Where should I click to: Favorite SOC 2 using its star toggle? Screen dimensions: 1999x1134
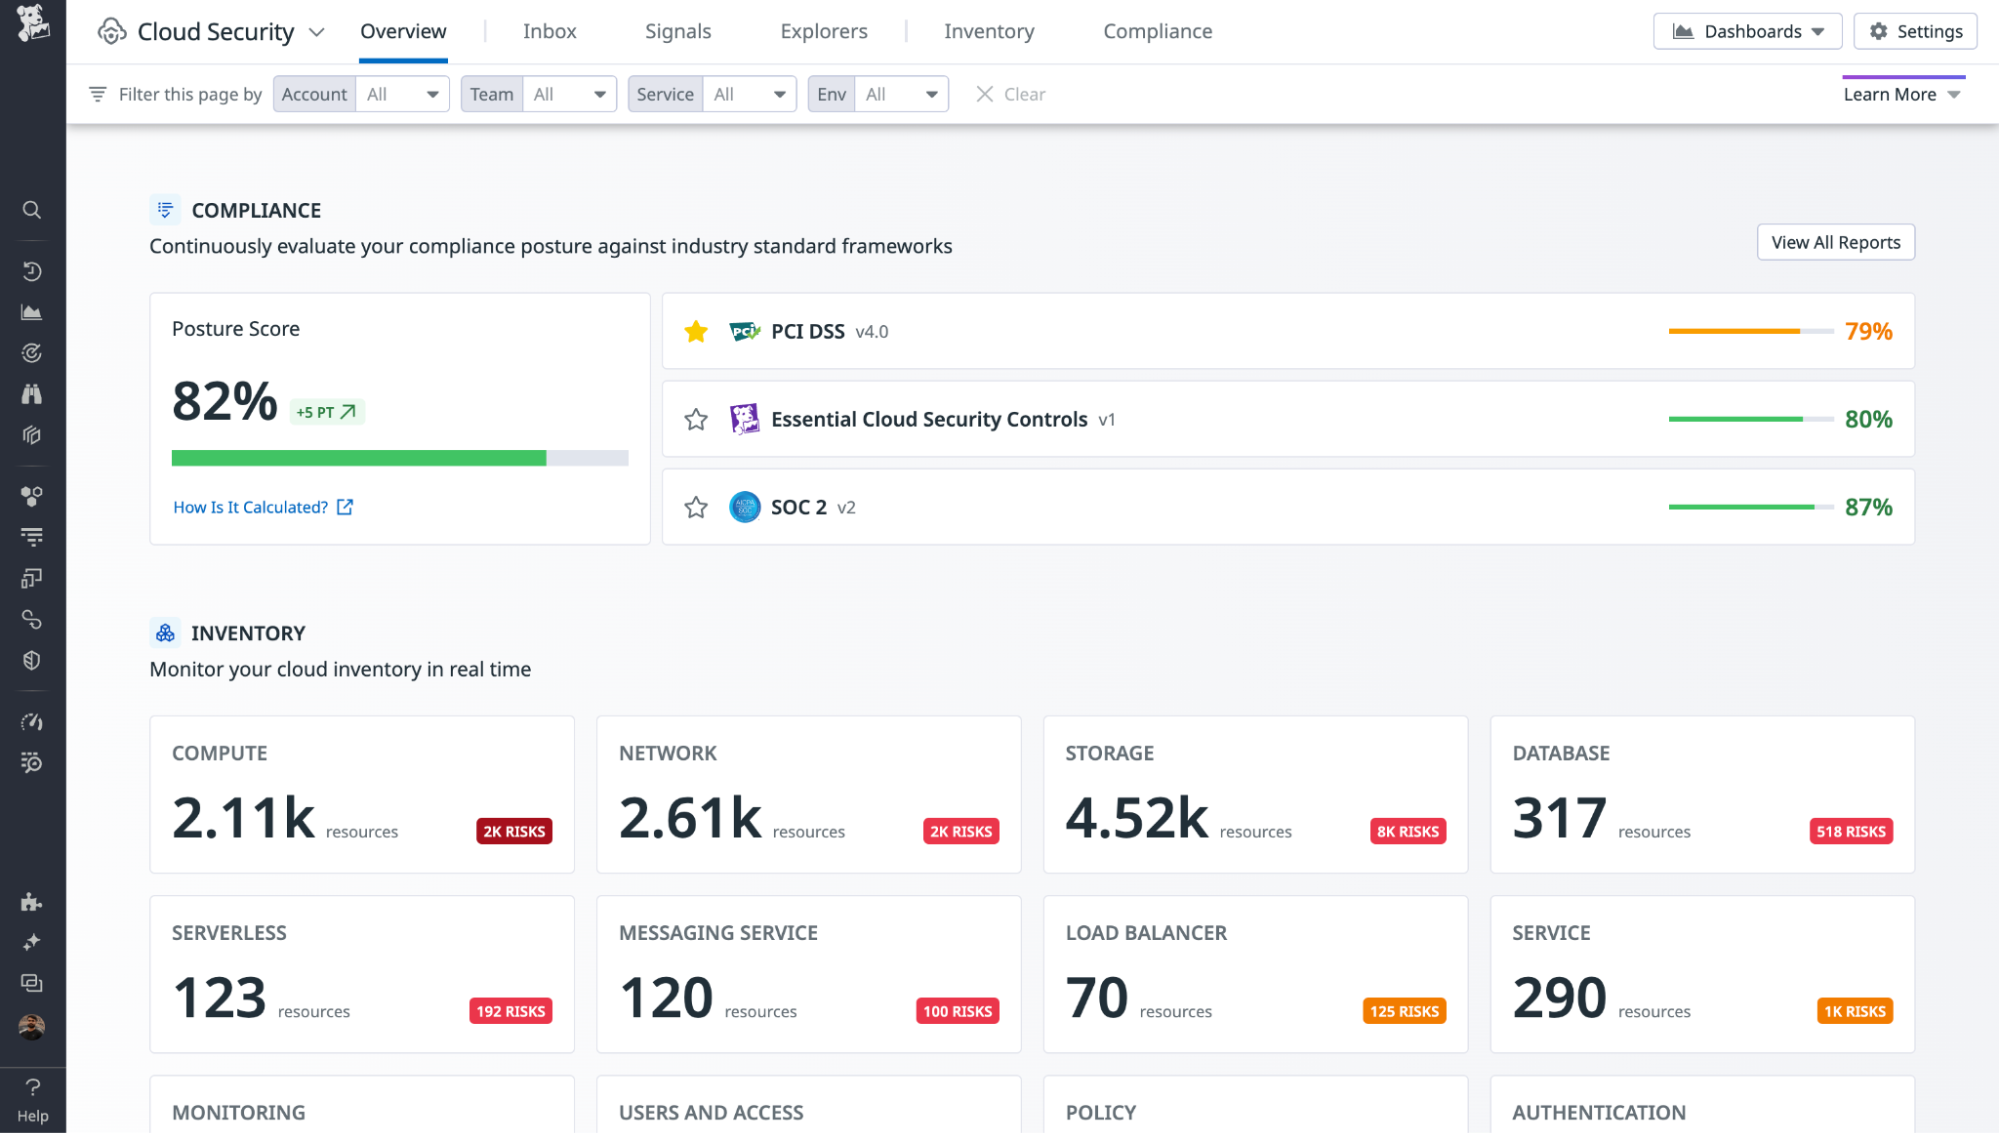(x=695, y=507)
